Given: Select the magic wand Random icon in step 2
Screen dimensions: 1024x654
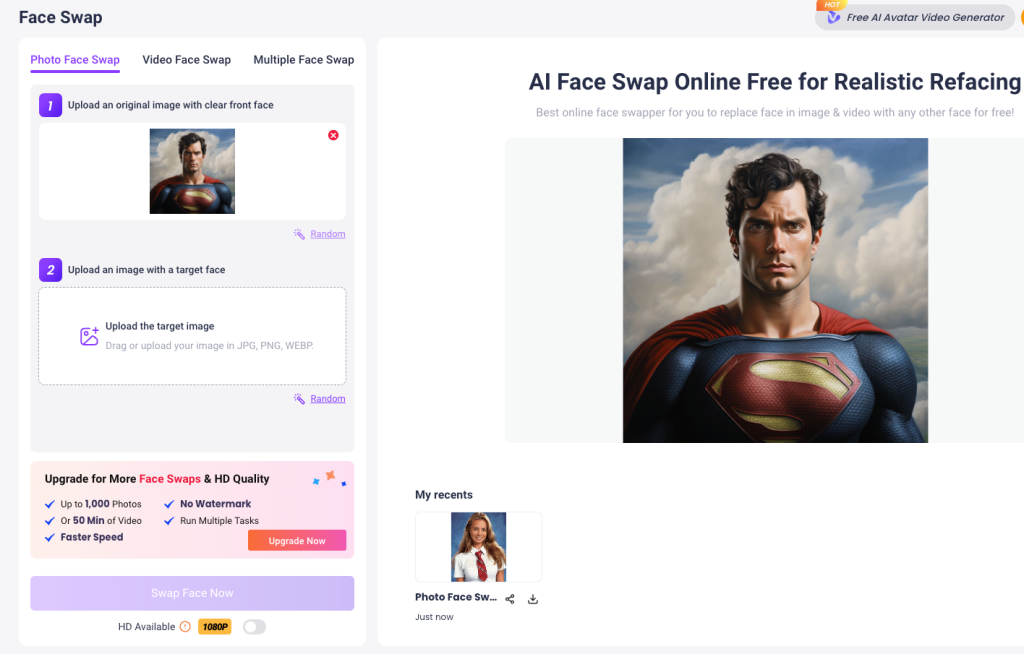Looking at the screenshot, I should (x=297, y=398).
